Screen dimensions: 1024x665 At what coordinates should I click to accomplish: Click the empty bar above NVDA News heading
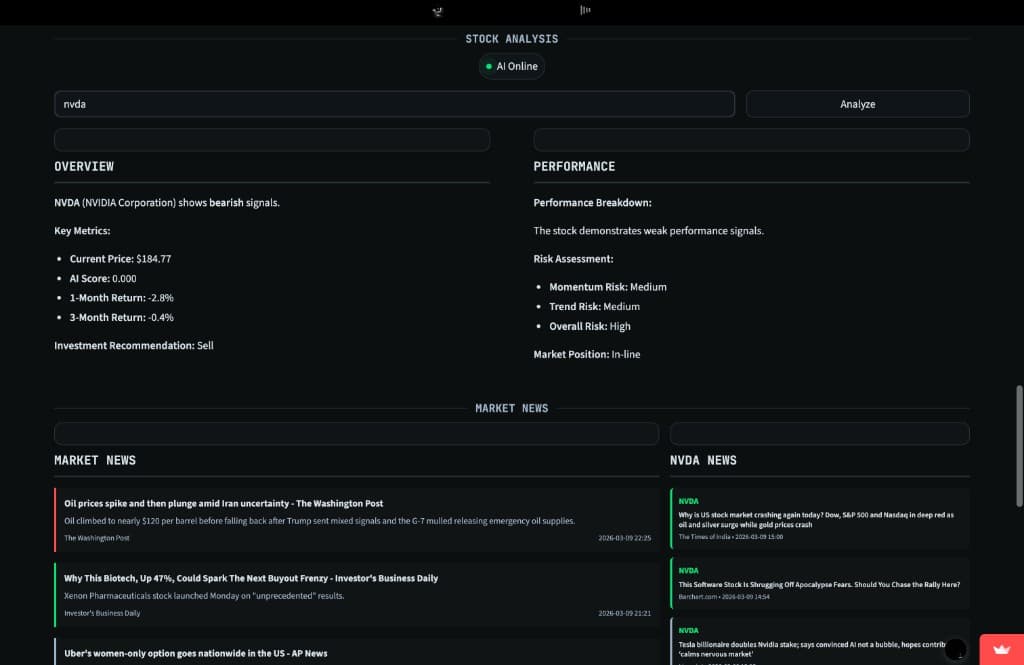click(819, 434)
